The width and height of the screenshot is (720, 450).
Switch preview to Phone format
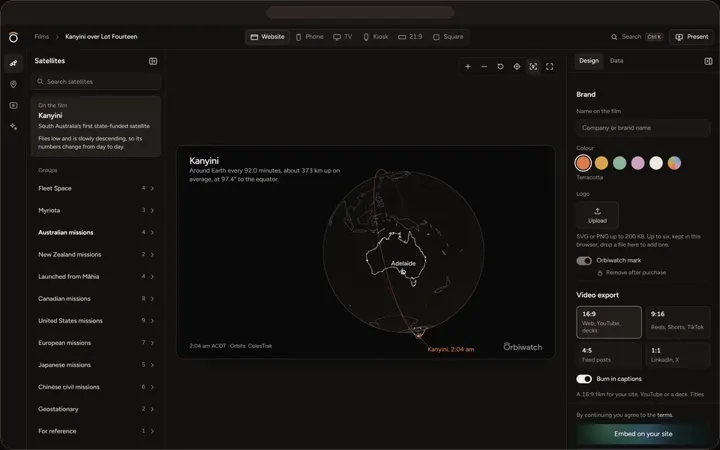309,37
